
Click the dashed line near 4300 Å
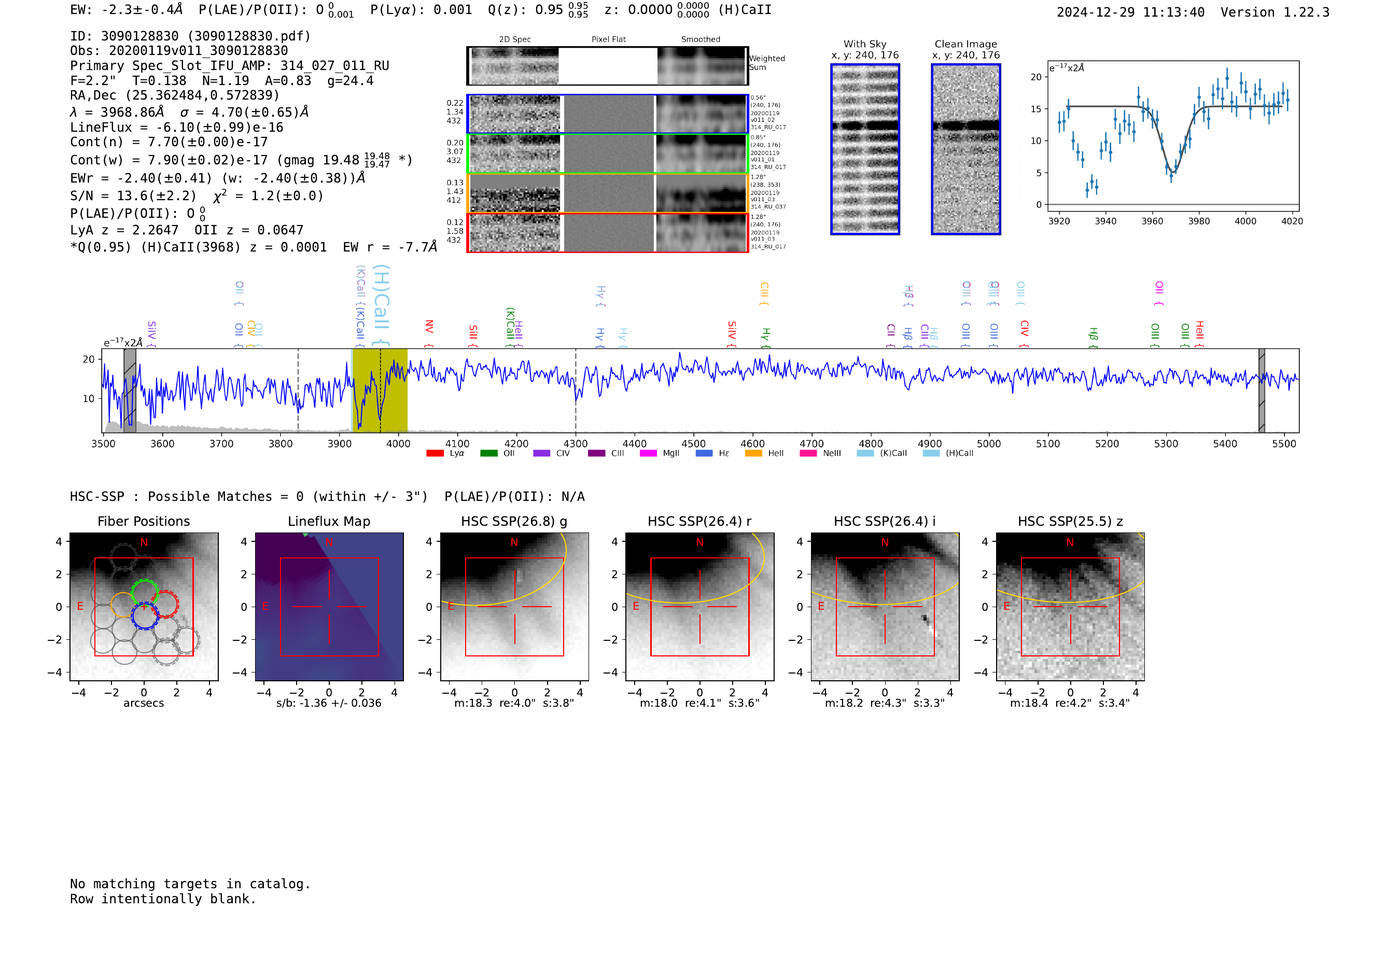pos(575,390)
